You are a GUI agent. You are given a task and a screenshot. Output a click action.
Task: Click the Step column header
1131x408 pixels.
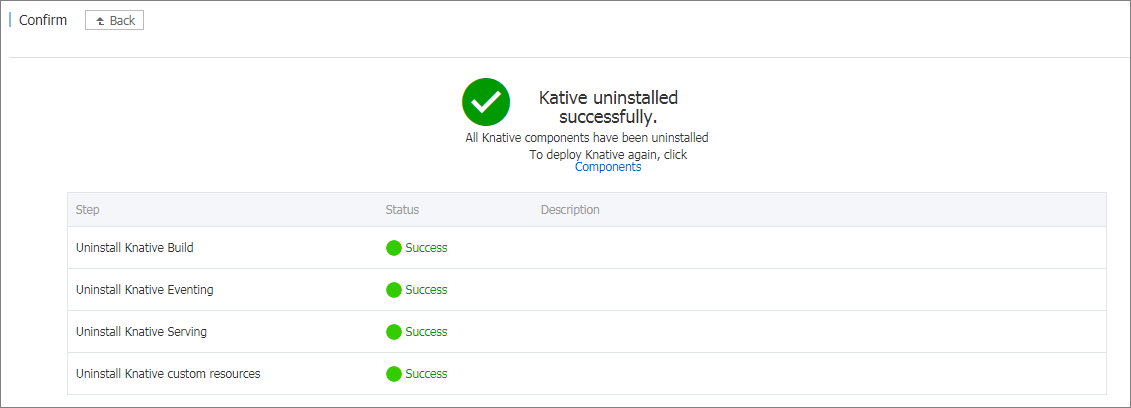(x=88, y=210)
